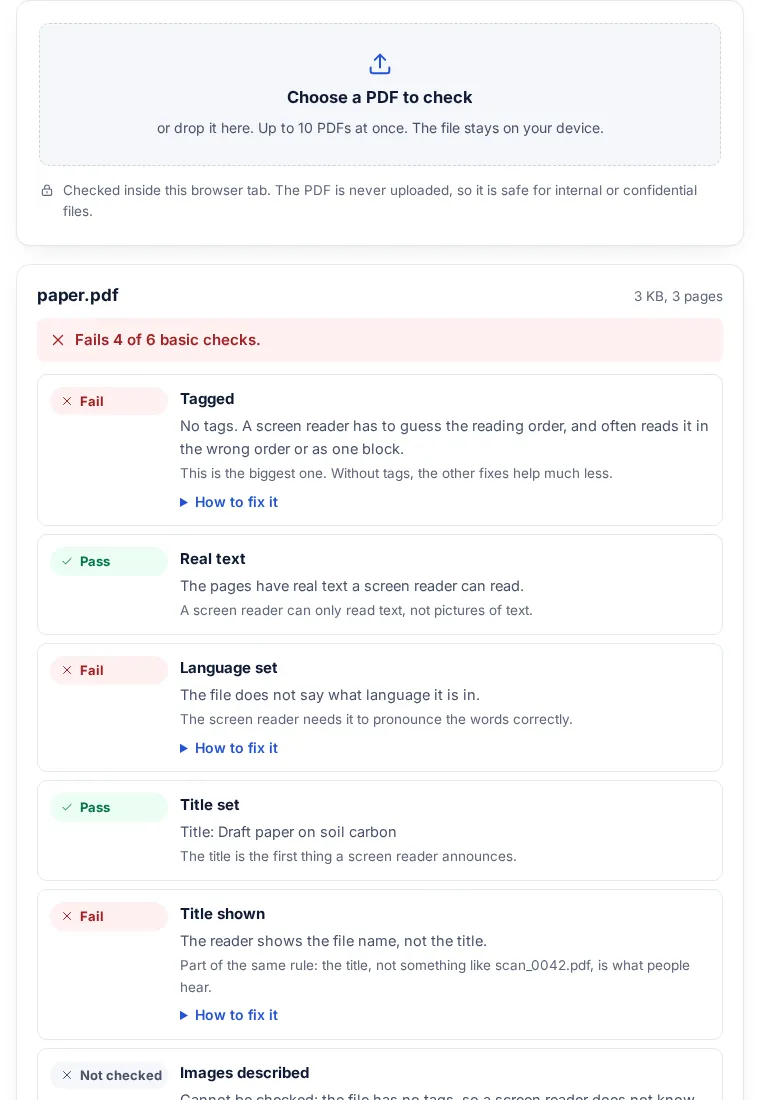Click the Fails 4 of 6 banner
Screen dimensions: 760x1100
pyautogui.click(x=380, y=340)
